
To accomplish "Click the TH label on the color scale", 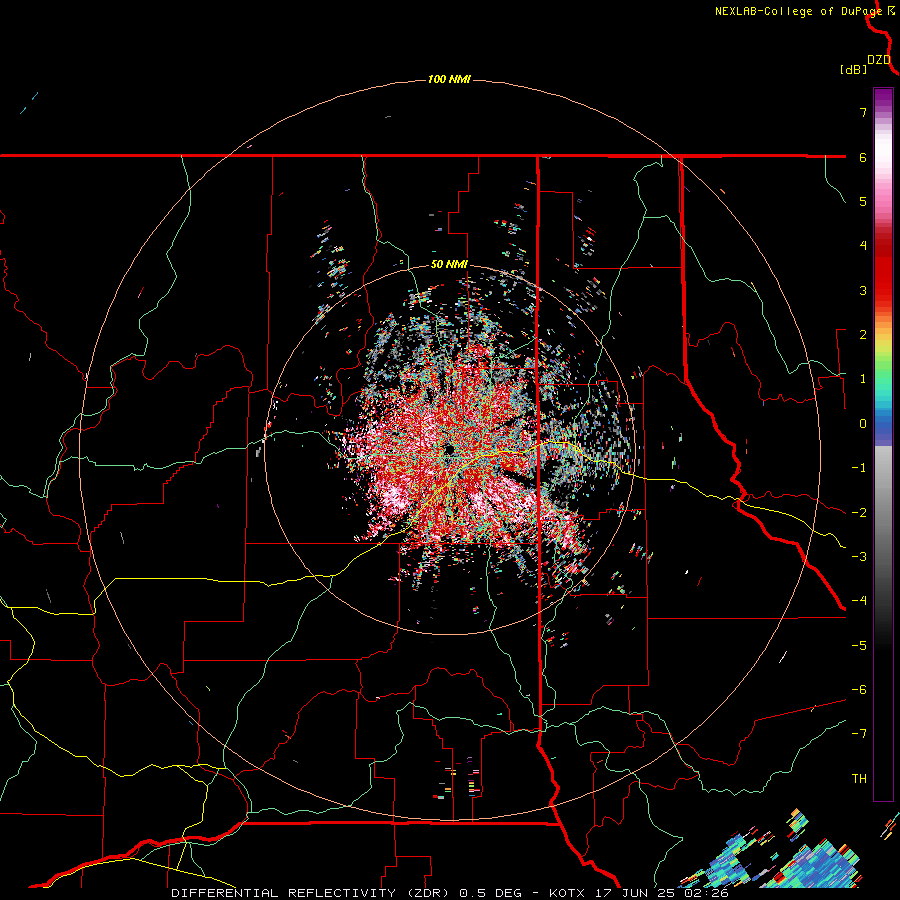I will 859,779.
